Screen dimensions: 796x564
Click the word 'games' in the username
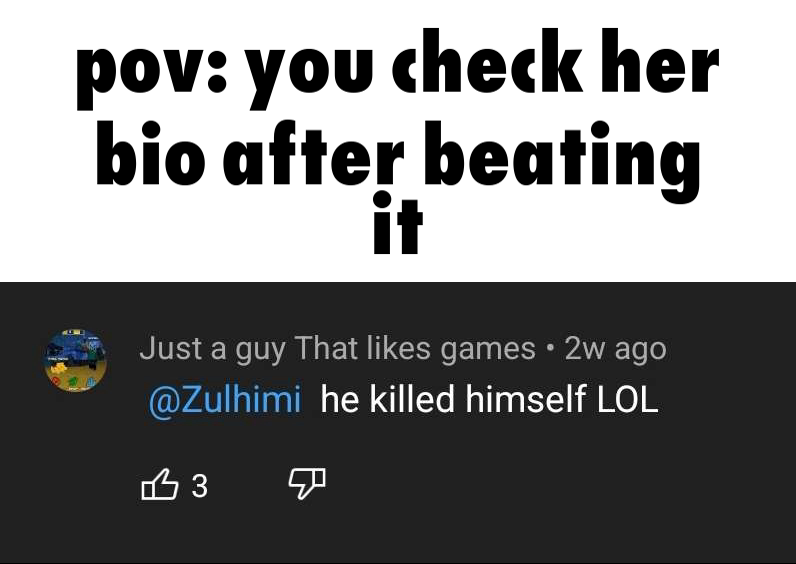click(x=487, y=351)
